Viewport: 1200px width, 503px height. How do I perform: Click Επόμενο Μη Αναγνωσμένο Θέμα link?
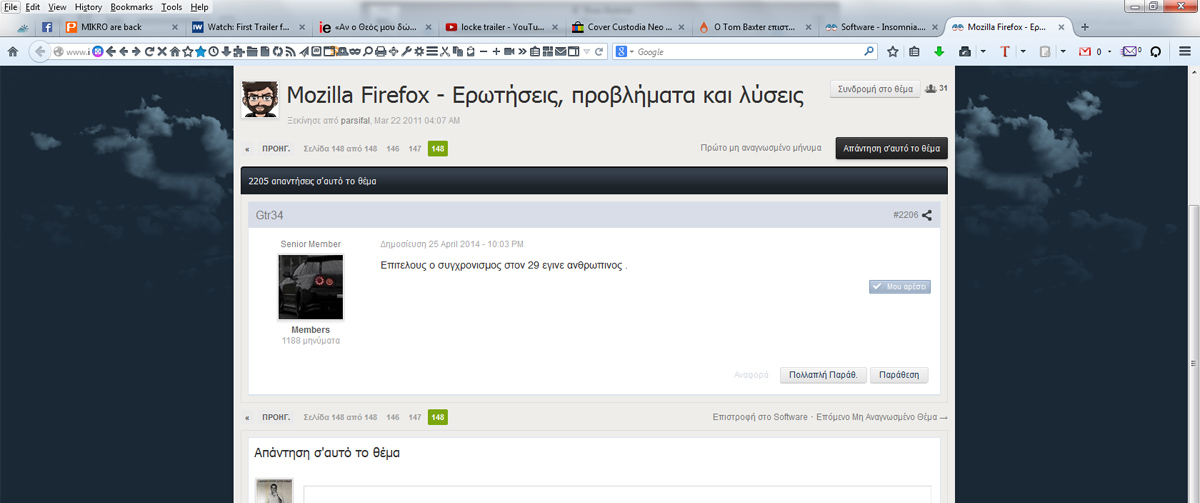(881, 416)
